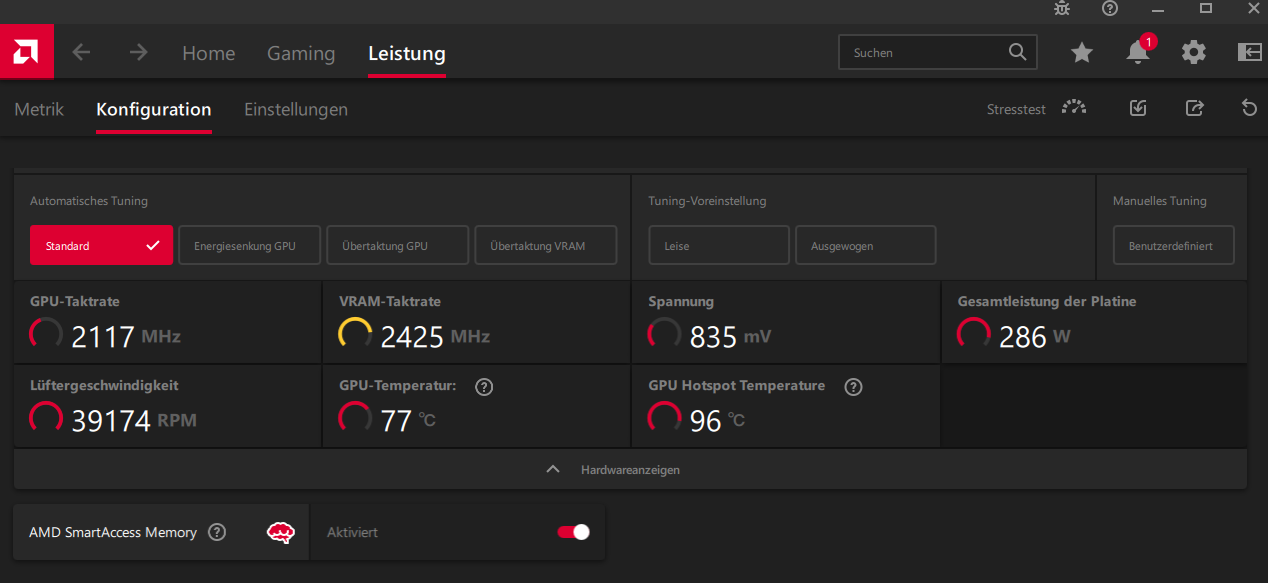Open the bug report icon
The width and height of the screenshot is (1268, 583).
coord(1062,8)
